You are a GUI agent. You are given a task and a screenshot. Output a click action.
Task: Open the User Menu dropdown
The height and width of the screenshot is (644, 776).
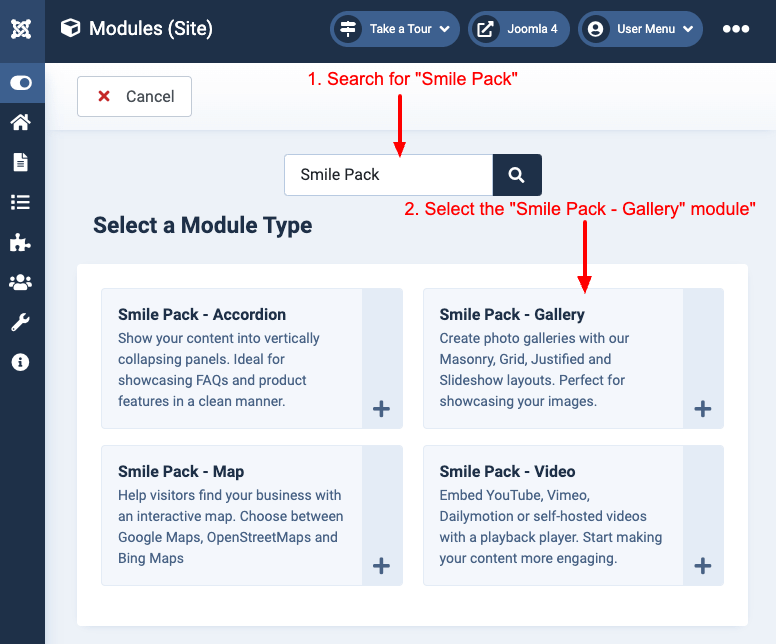click(x=640, y=29)
